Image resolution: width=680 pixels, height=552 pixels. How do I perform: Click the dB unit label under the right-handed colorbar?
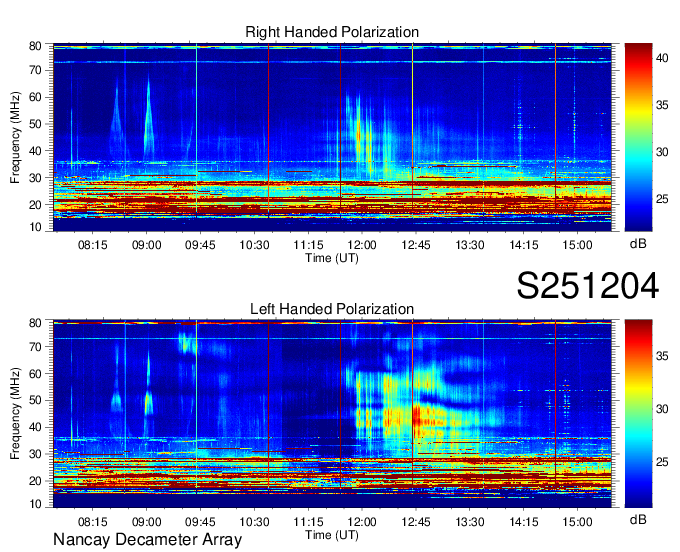click(637, 243)
